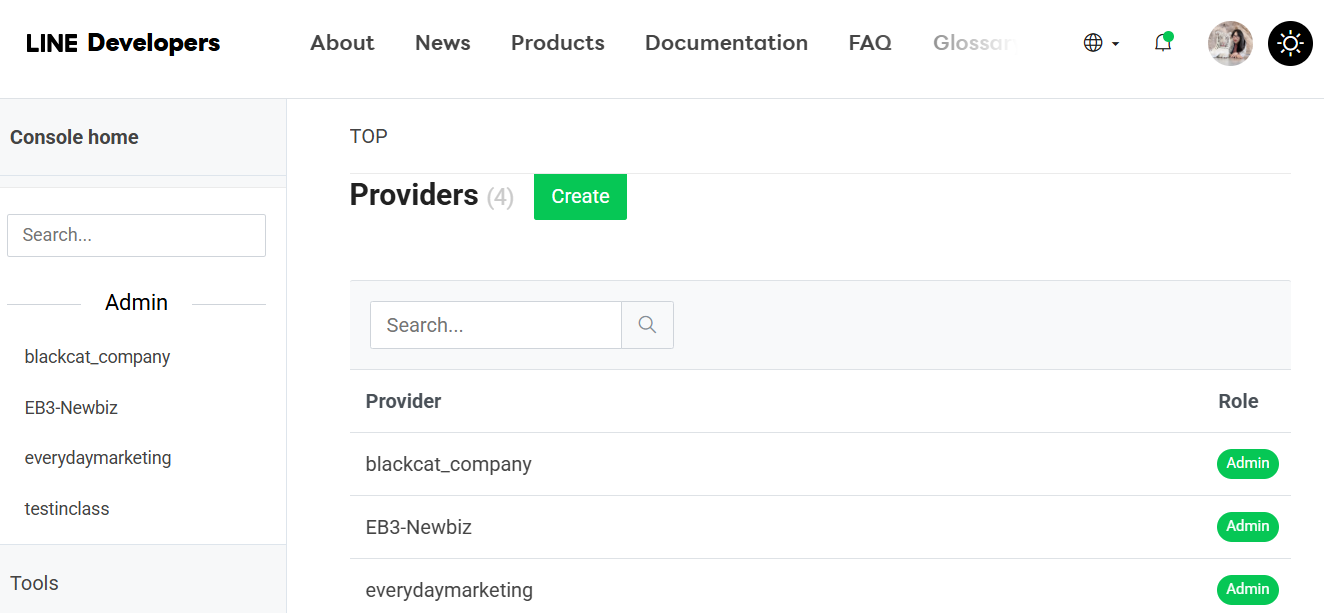Click the Admin badge for everydaymarketing

(x=1248, y=590)
